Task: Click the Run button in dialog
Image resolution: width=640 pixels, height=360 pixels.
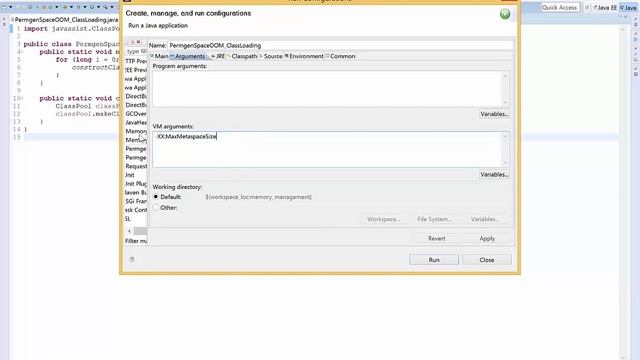Action: coord(434,260)
